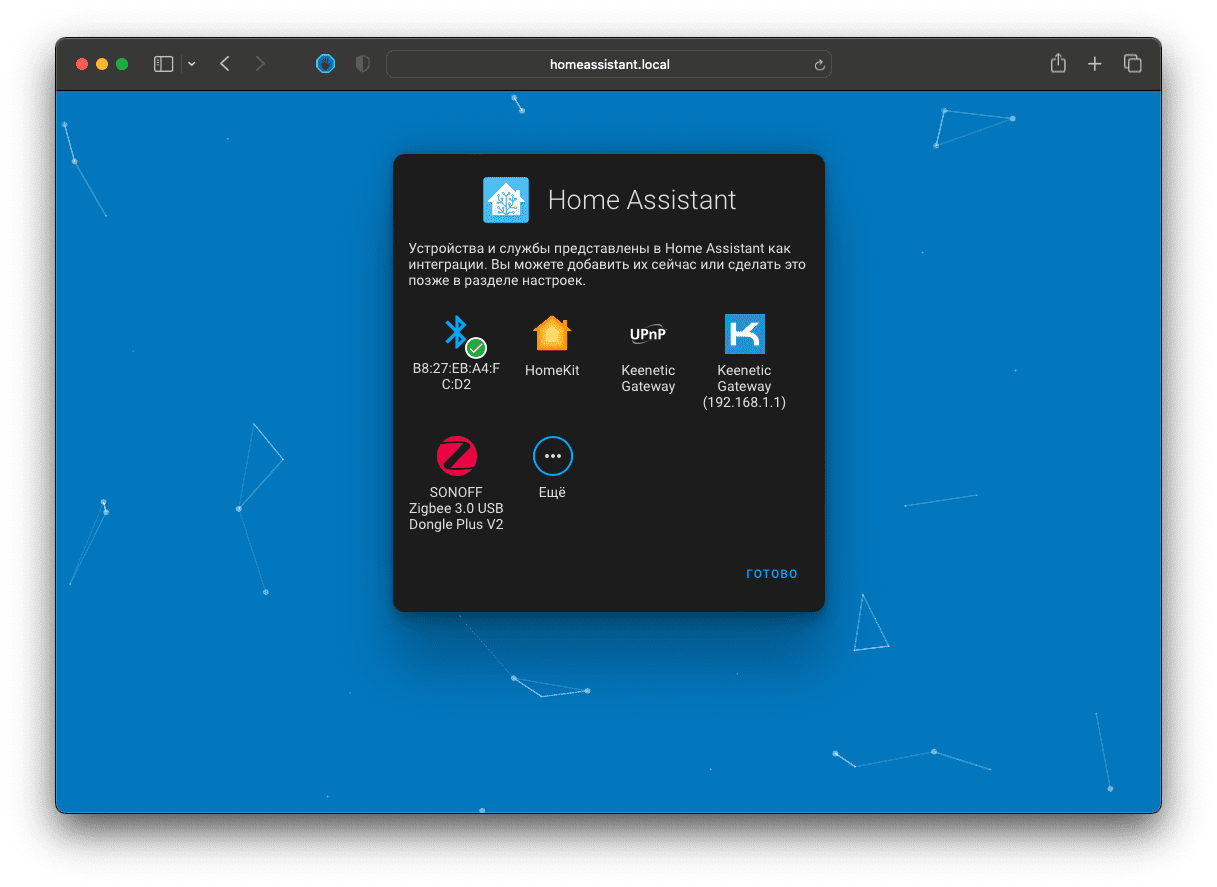Focus the homeassistant.local address bar

pyautogui.click(x=609, y=64)
